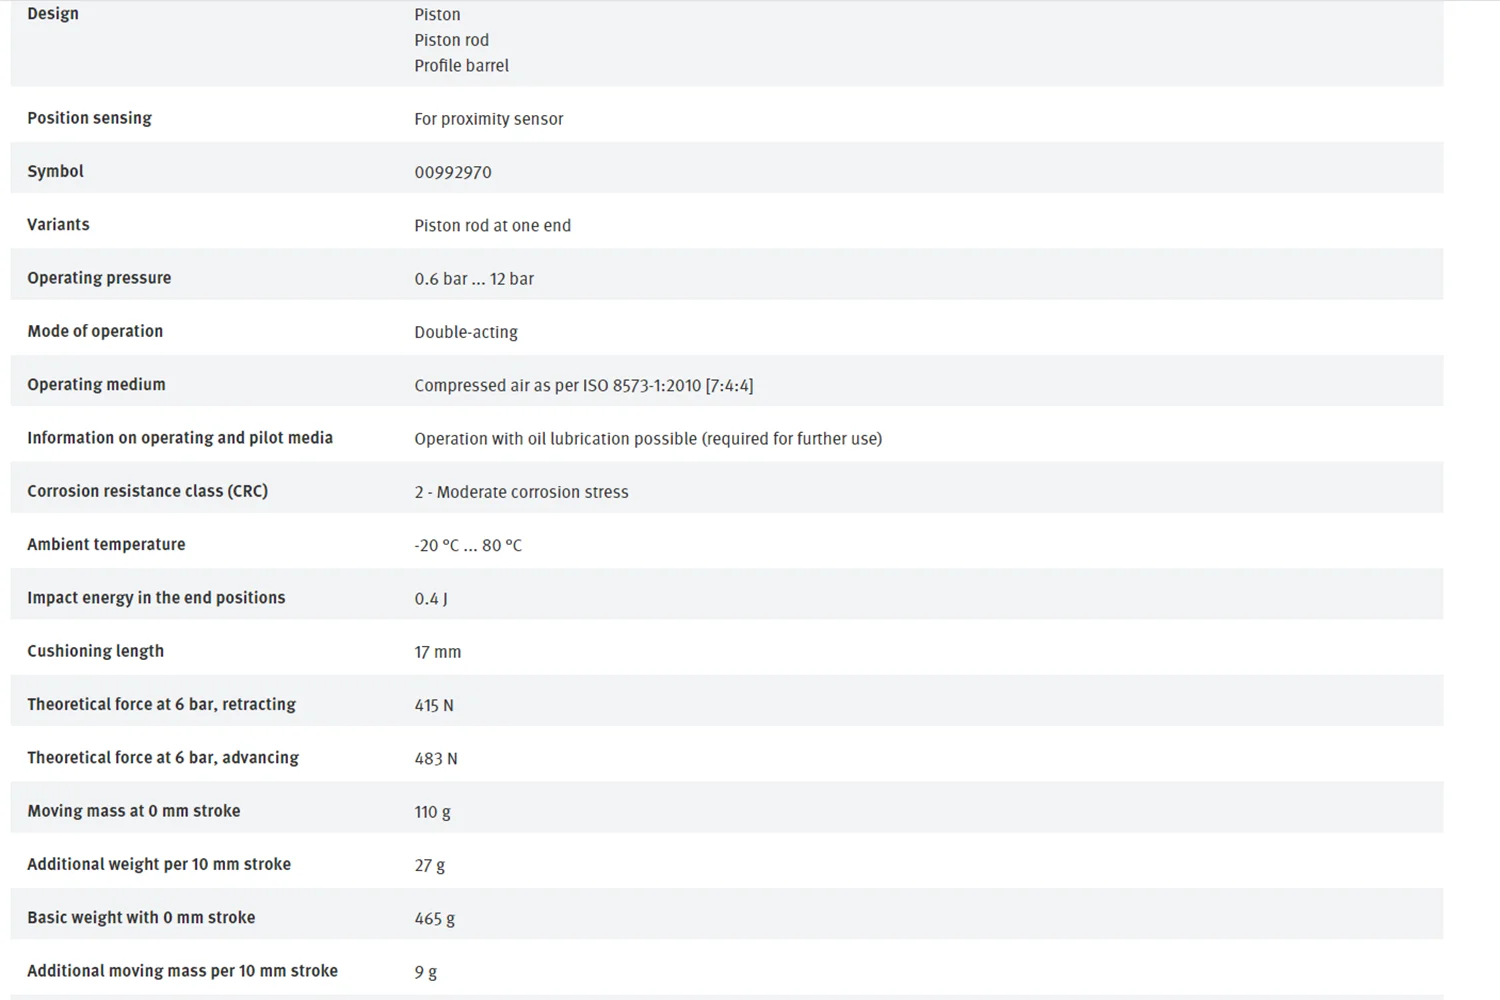Click the Moving mass at 0 mm stroke label
The height and width of the screenshot is (1000, 1500).
[134, 811]
